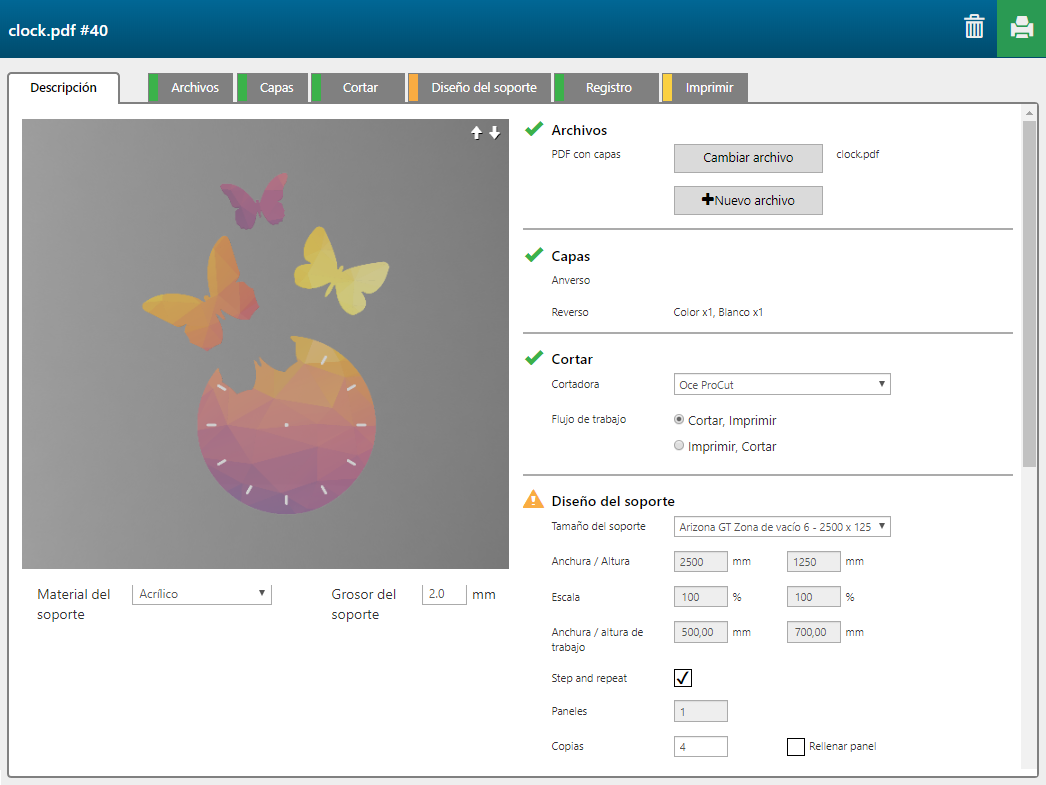
Task: Expand the Tamaño del soporte dropdown
Action: (781, 527)
